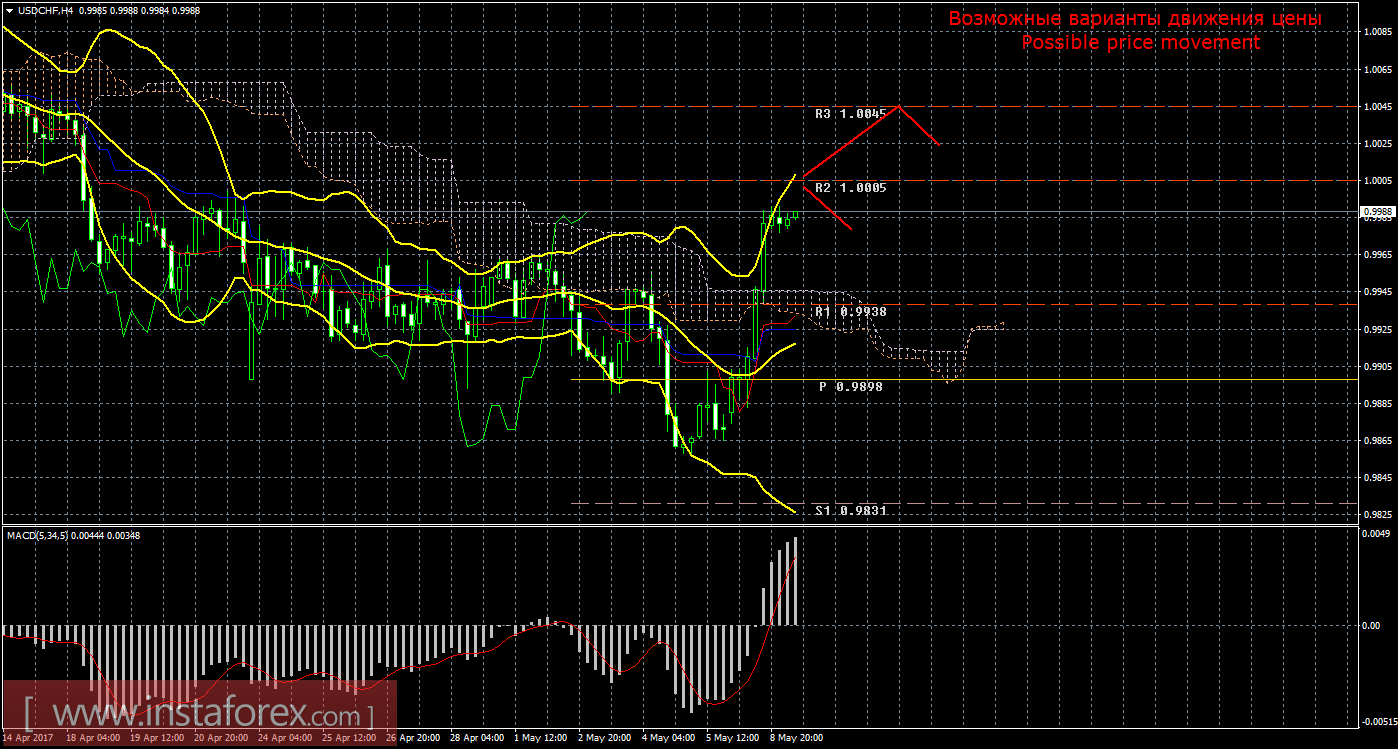Select the R2 1.0005 resistance label
This screenshot has width=1398, height=749.
pyautogui.click(x=850, y=188)
